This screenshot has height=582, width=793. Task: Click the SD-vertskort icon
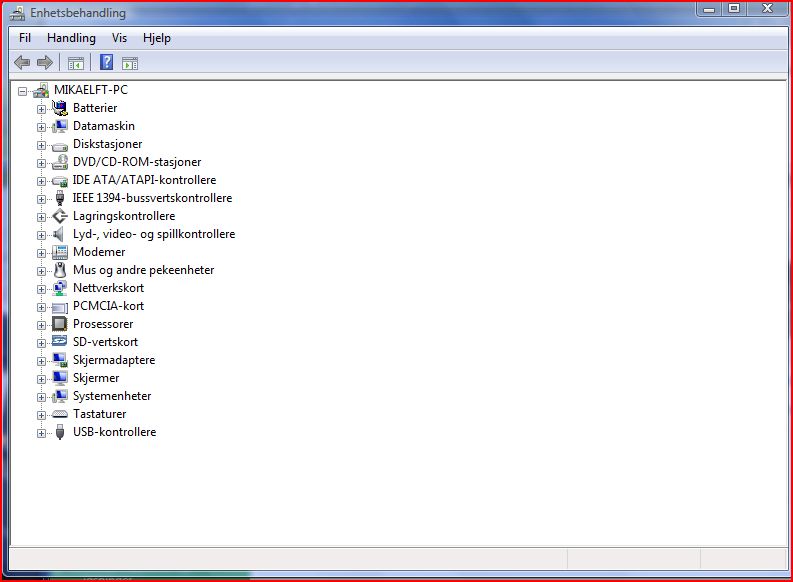[x=60, y=341]
